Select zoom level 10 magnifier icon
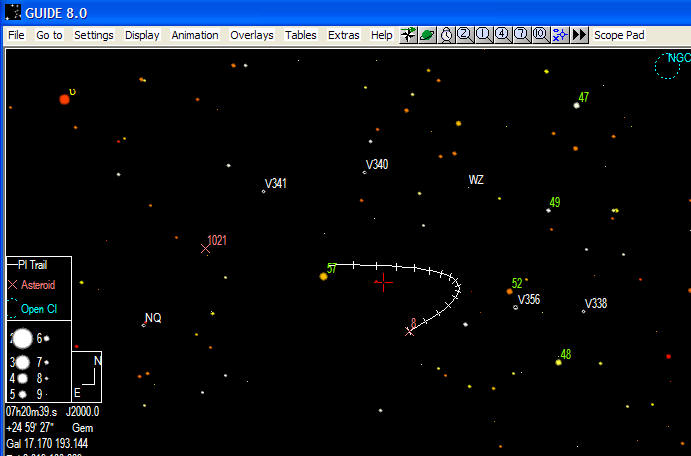Screen dimensions: 691x456 pyautogui.click(x=540, y=35)
